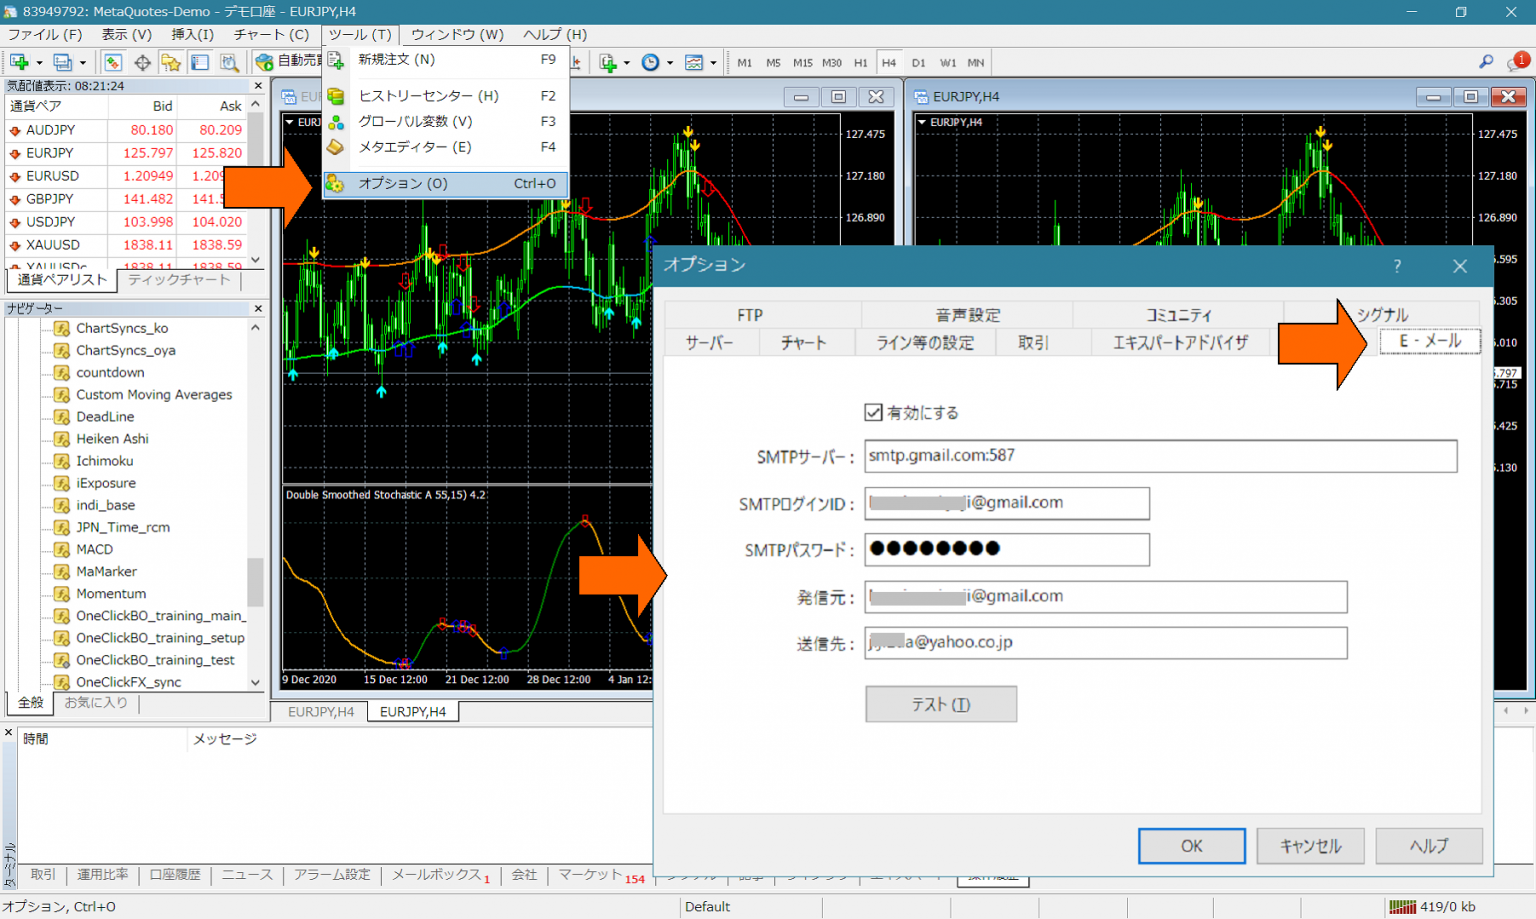Click the Navigator panel vertical scrollbar thumb
Viewport: 1536px width, 919px height.
point(255,581)
